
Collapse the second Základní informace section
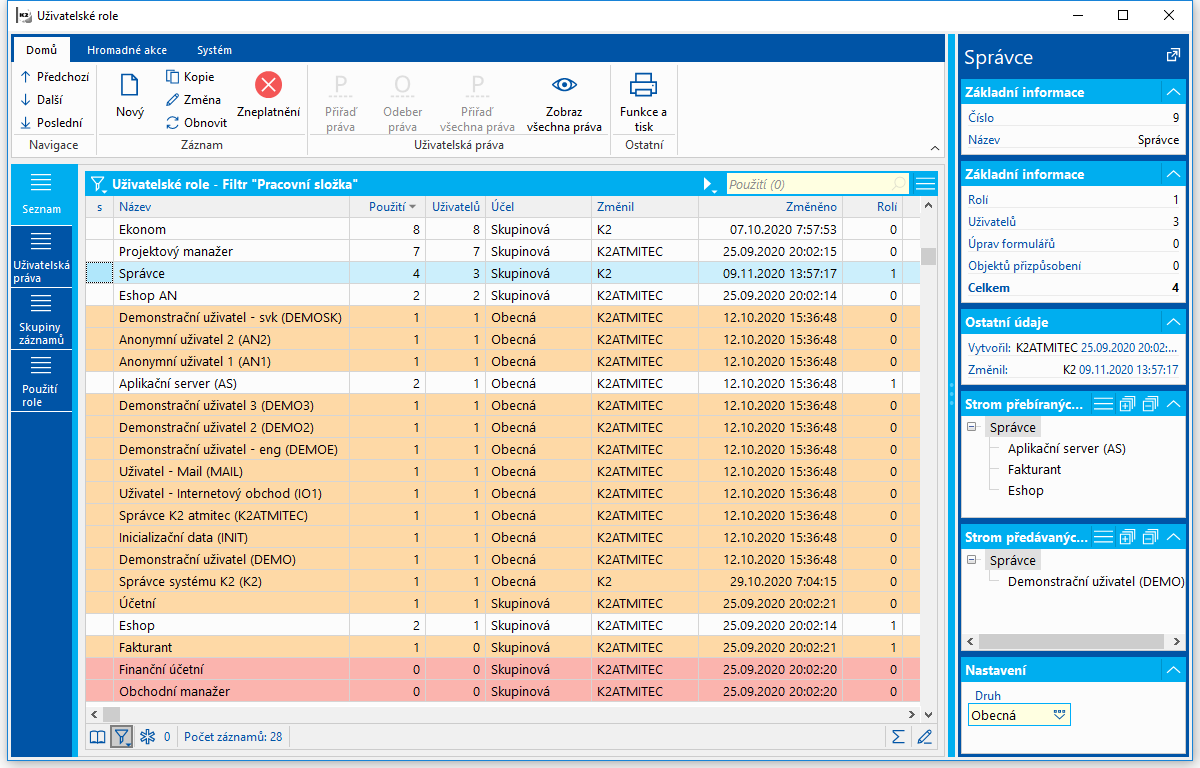tap(1173, 174)
